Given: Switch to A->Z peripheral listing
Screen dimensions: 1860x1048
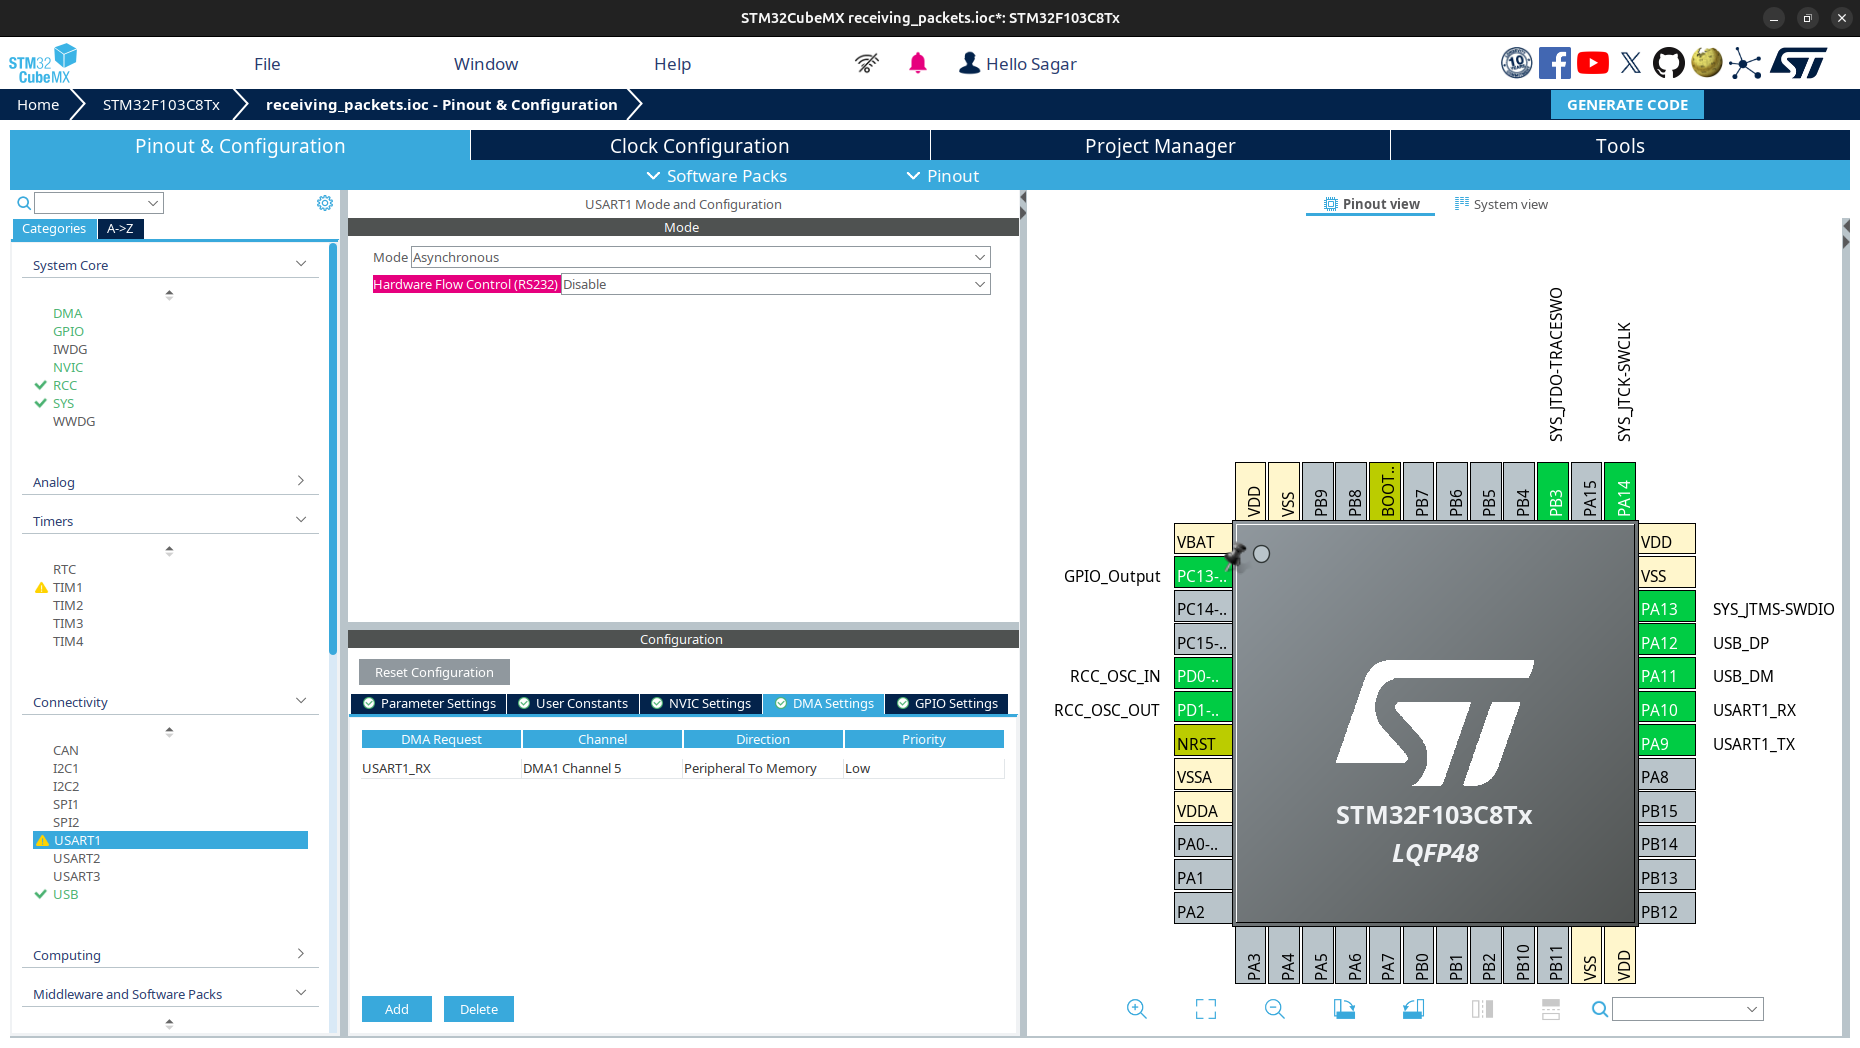Looking at the screenshot, I should (120, 228).
